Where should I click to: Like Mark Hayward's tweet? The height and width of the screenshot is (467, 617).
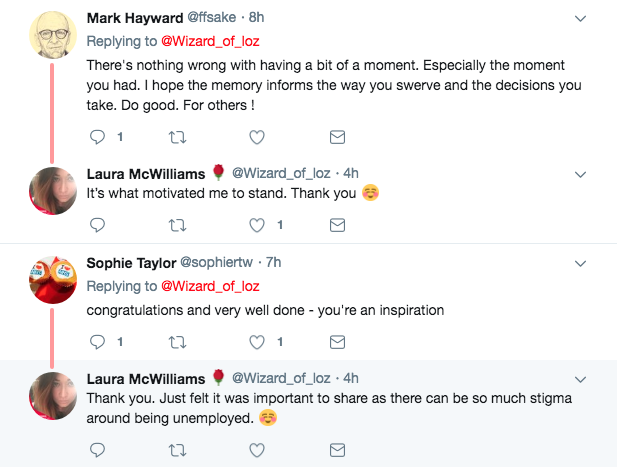[257, 136]
